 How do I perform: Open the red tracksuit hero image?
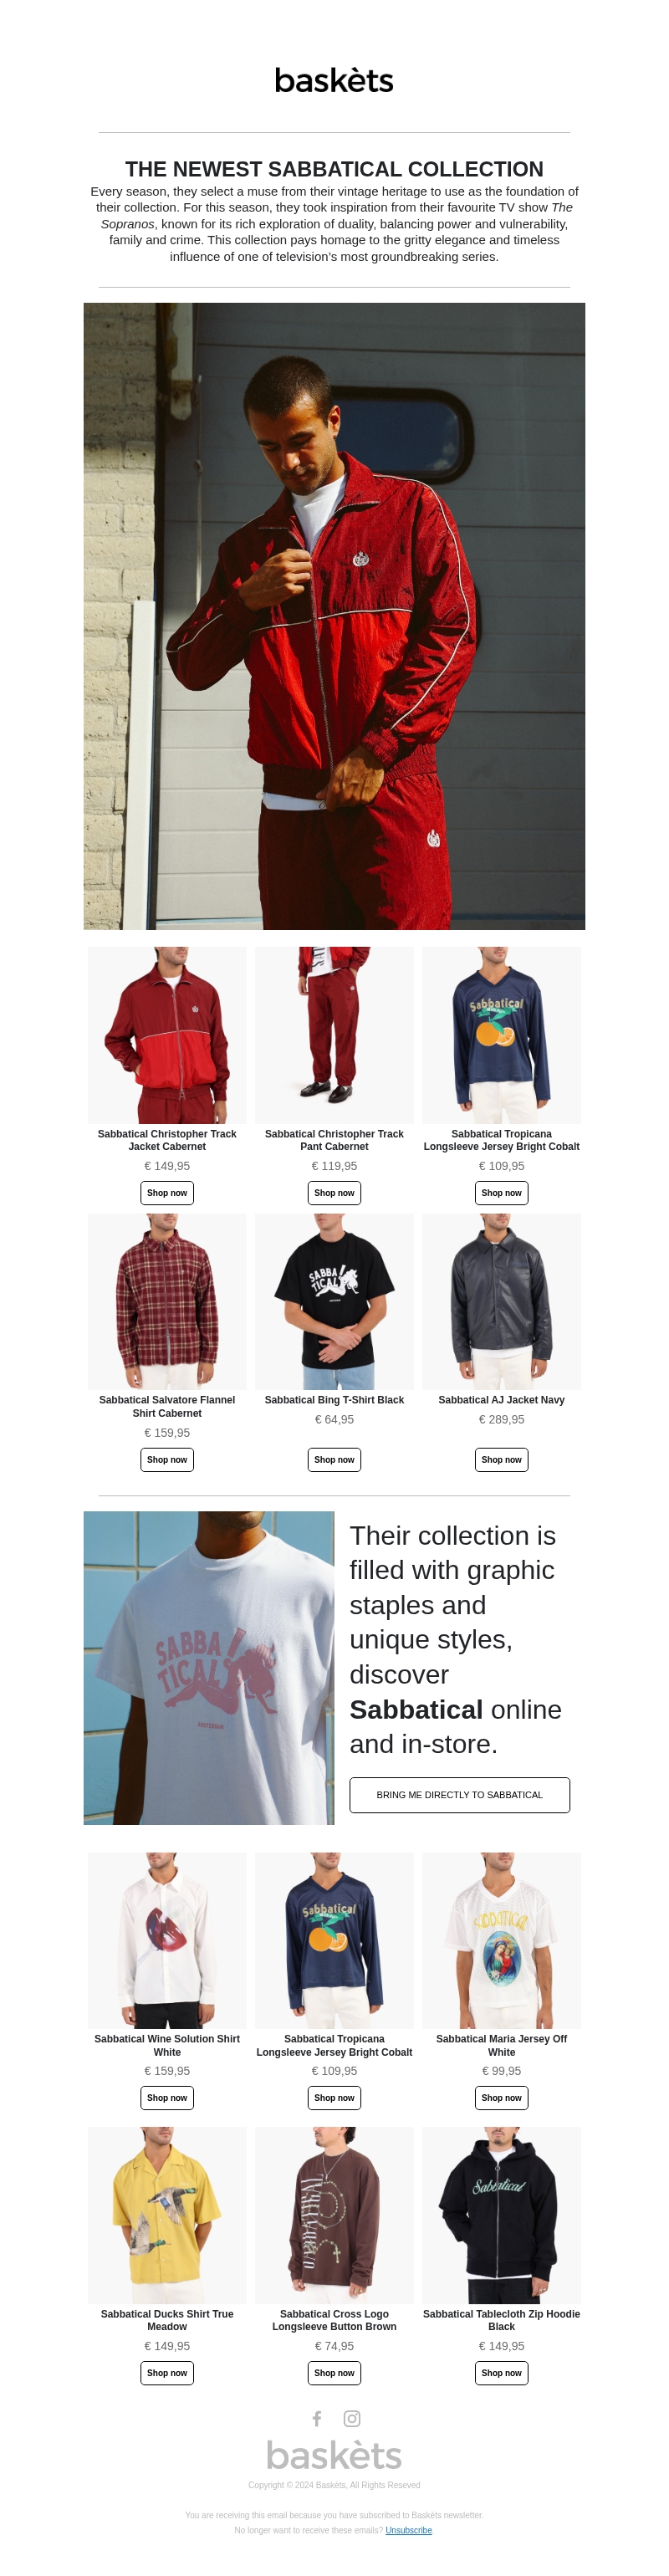[334, 616]
